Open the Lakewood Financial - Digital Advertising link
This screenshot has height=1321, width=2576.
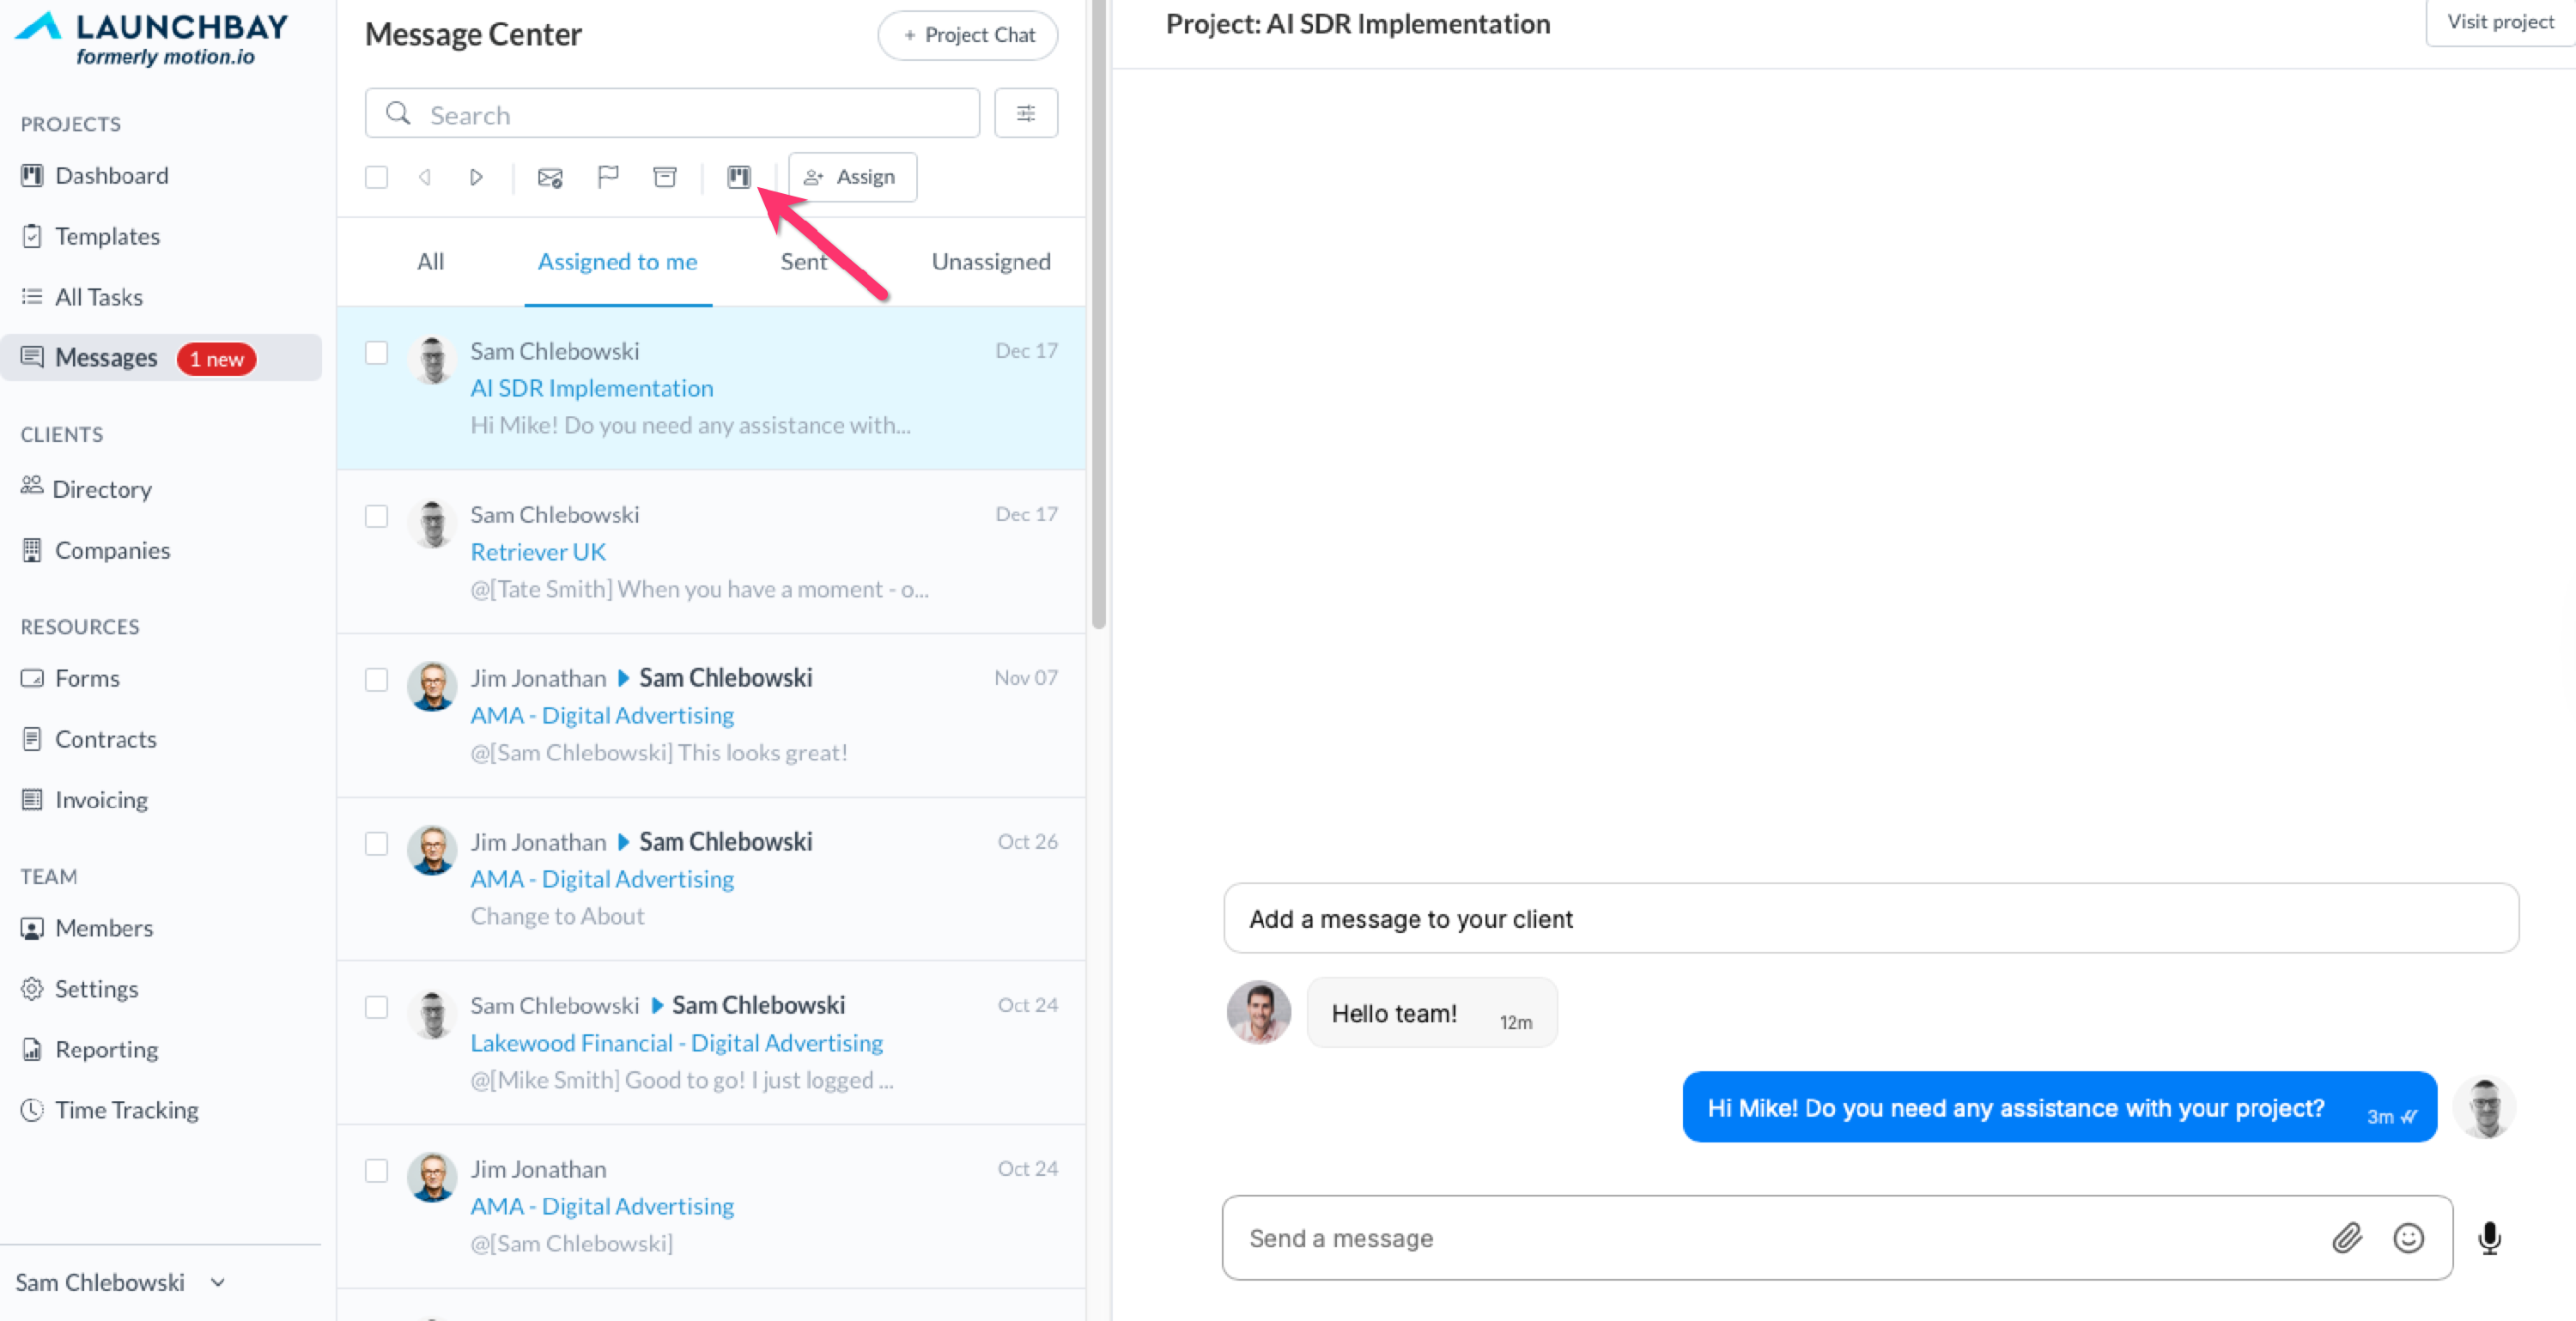pos(676,1043)
